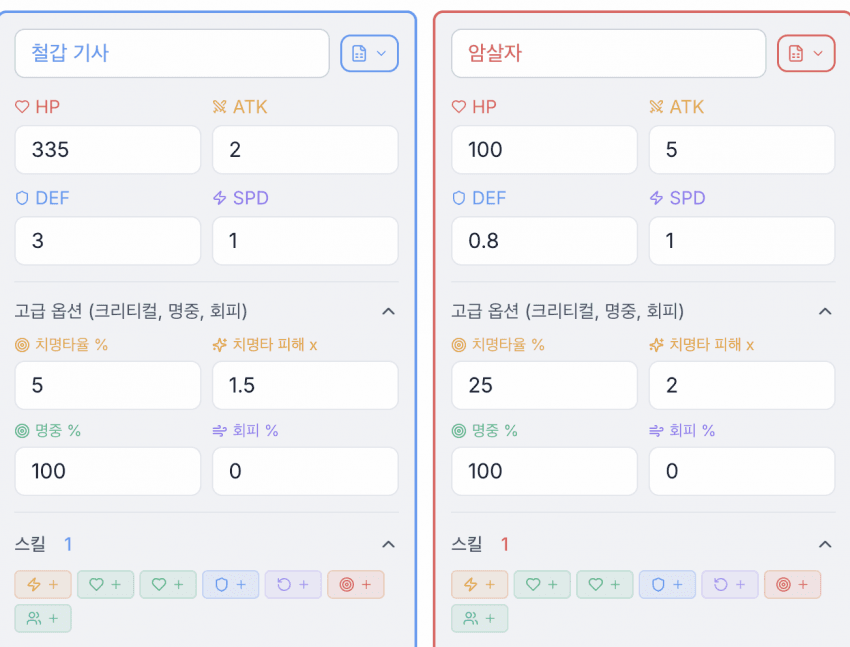
Task: Add the shield skill to 암살자
Action: coord(667,585)
